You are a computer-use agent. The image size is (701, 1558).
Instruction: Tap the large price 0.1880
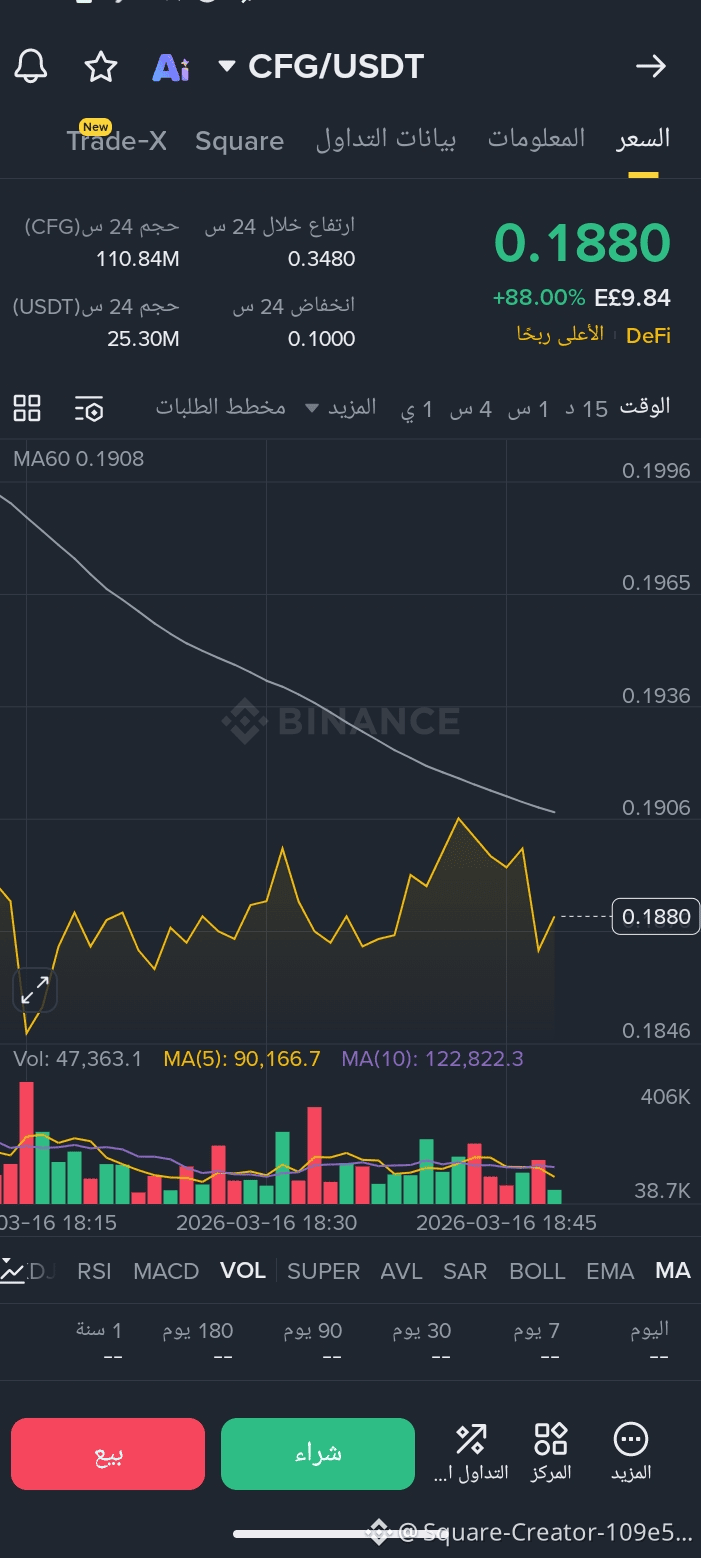coord(582,243)
